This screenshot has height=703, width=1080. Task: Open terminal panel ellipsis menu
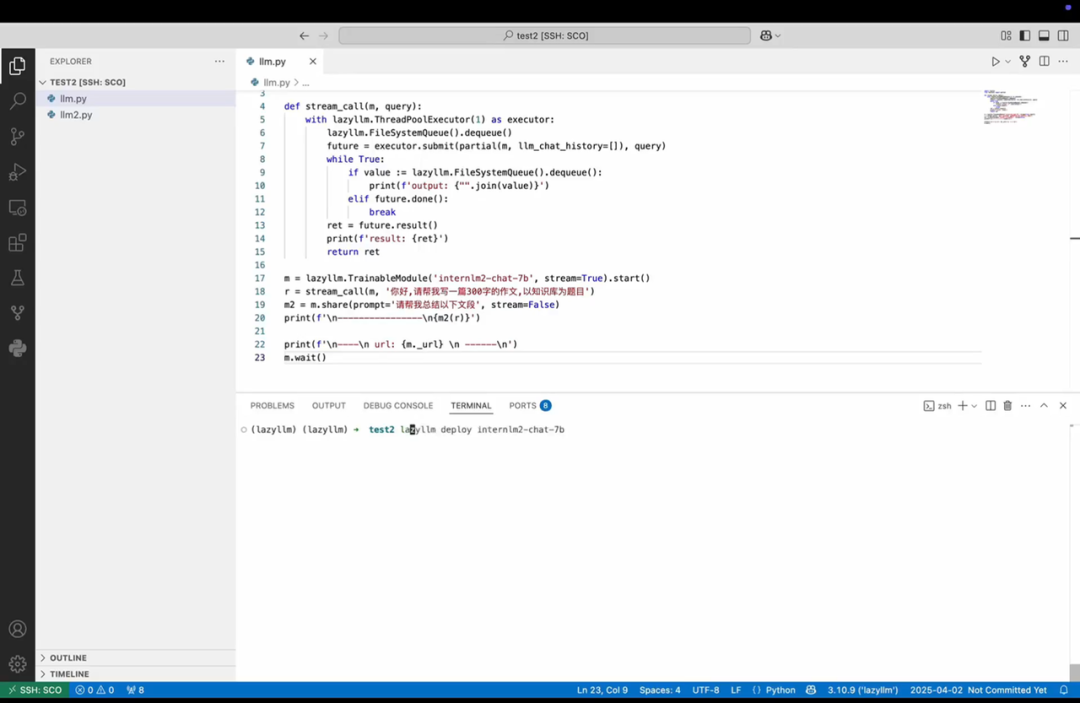coord(1026,406)
